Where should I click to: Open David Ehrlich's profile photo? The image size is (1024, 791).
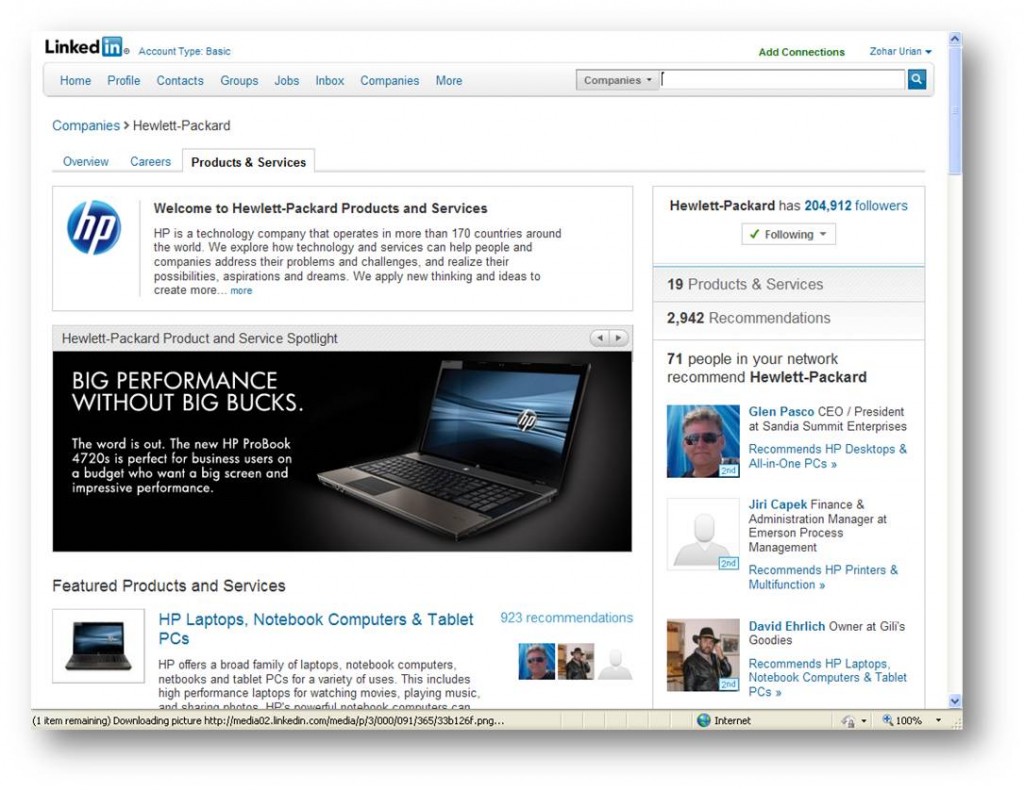coord(703,654)
